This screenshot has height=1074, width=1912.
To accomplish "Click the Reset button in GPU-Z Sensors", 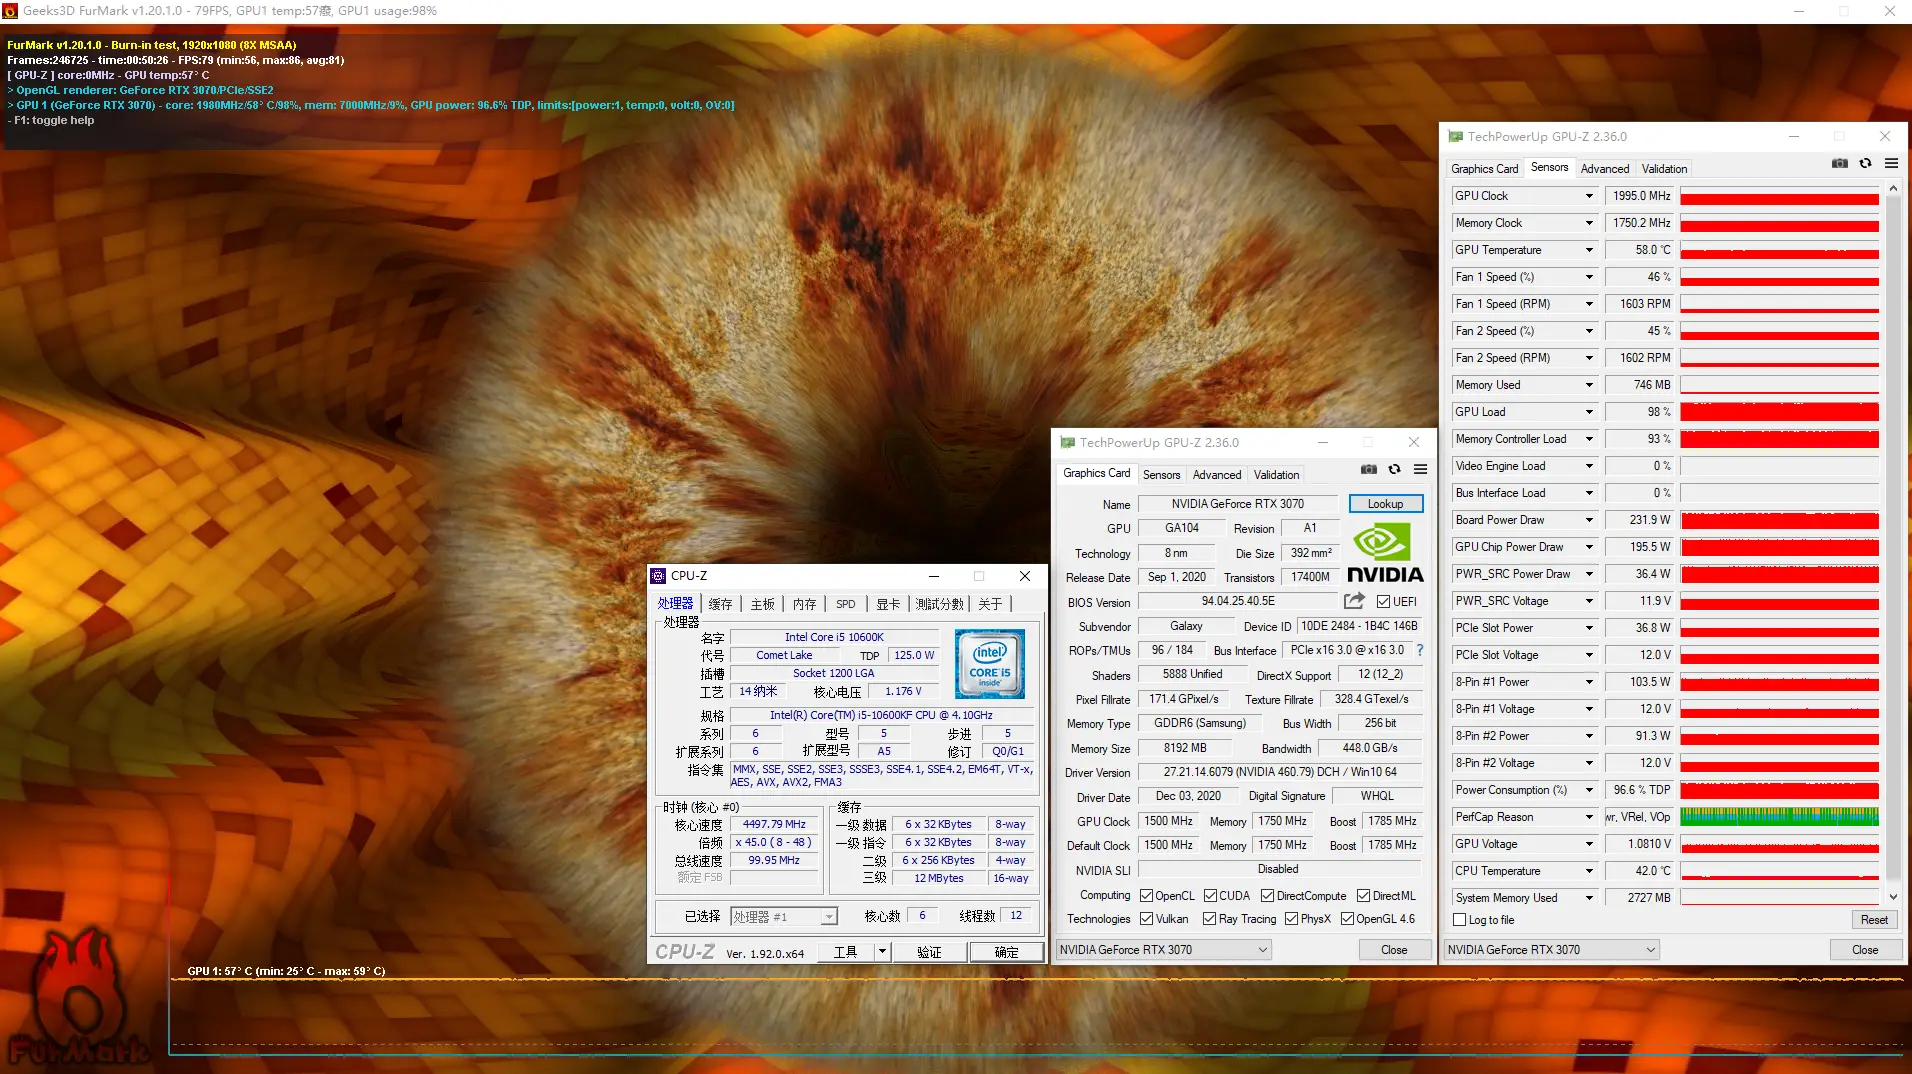I will click(x=1874, y=920).
